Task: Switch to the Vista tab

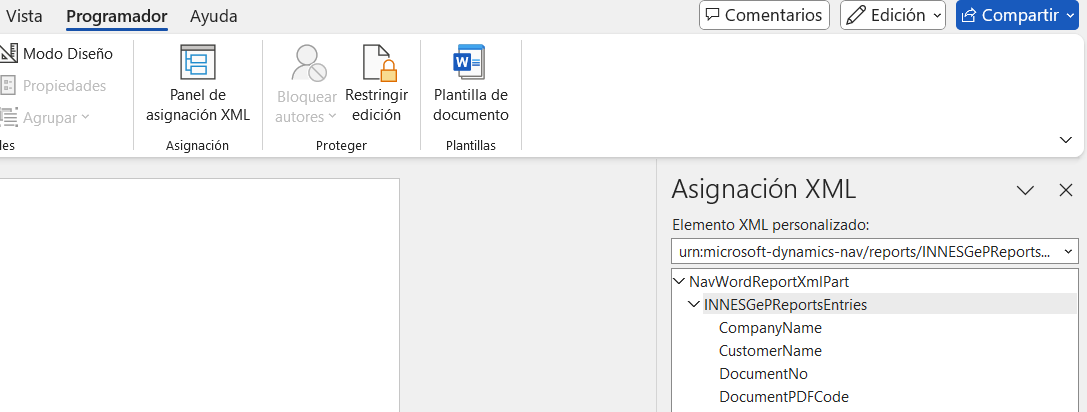Action: click(x=24, y=16)
